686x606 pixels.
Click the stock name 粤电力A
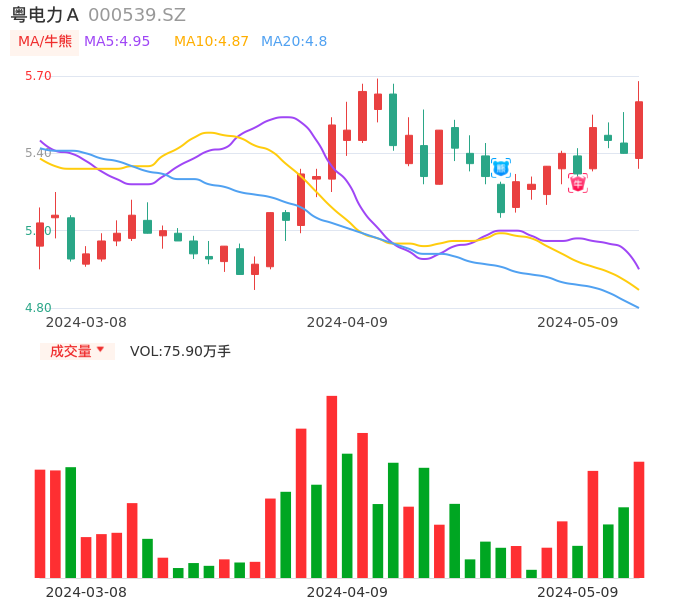pos(45,15)
